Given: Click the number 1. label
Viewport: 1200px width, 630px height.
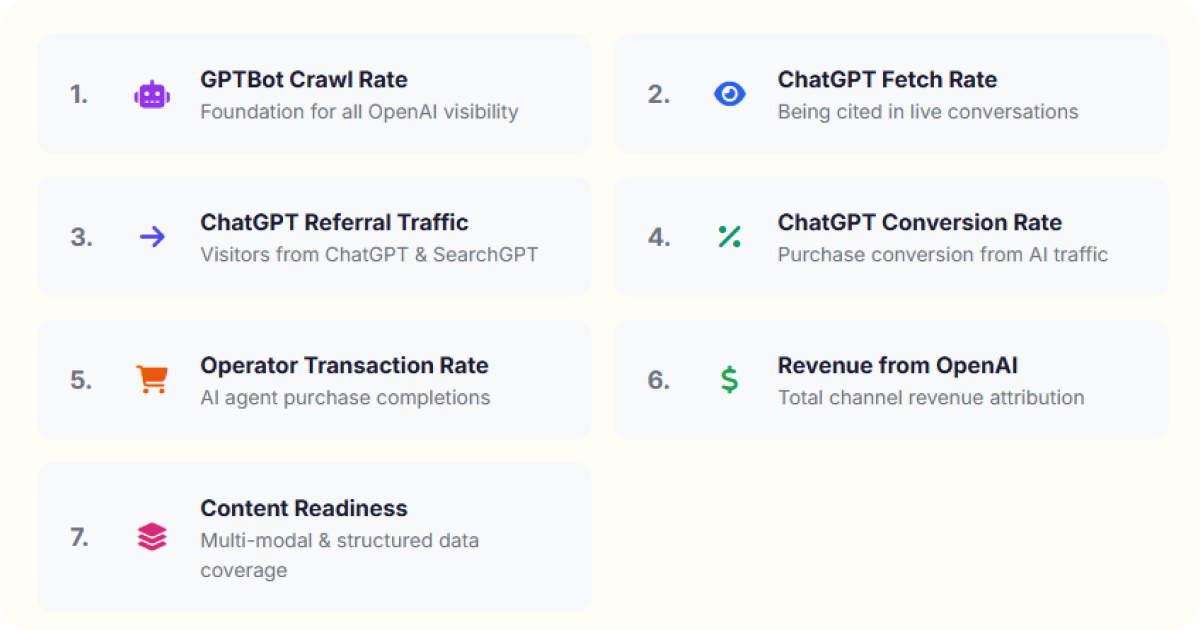Looking at the screenshot, I should point(79,95).
